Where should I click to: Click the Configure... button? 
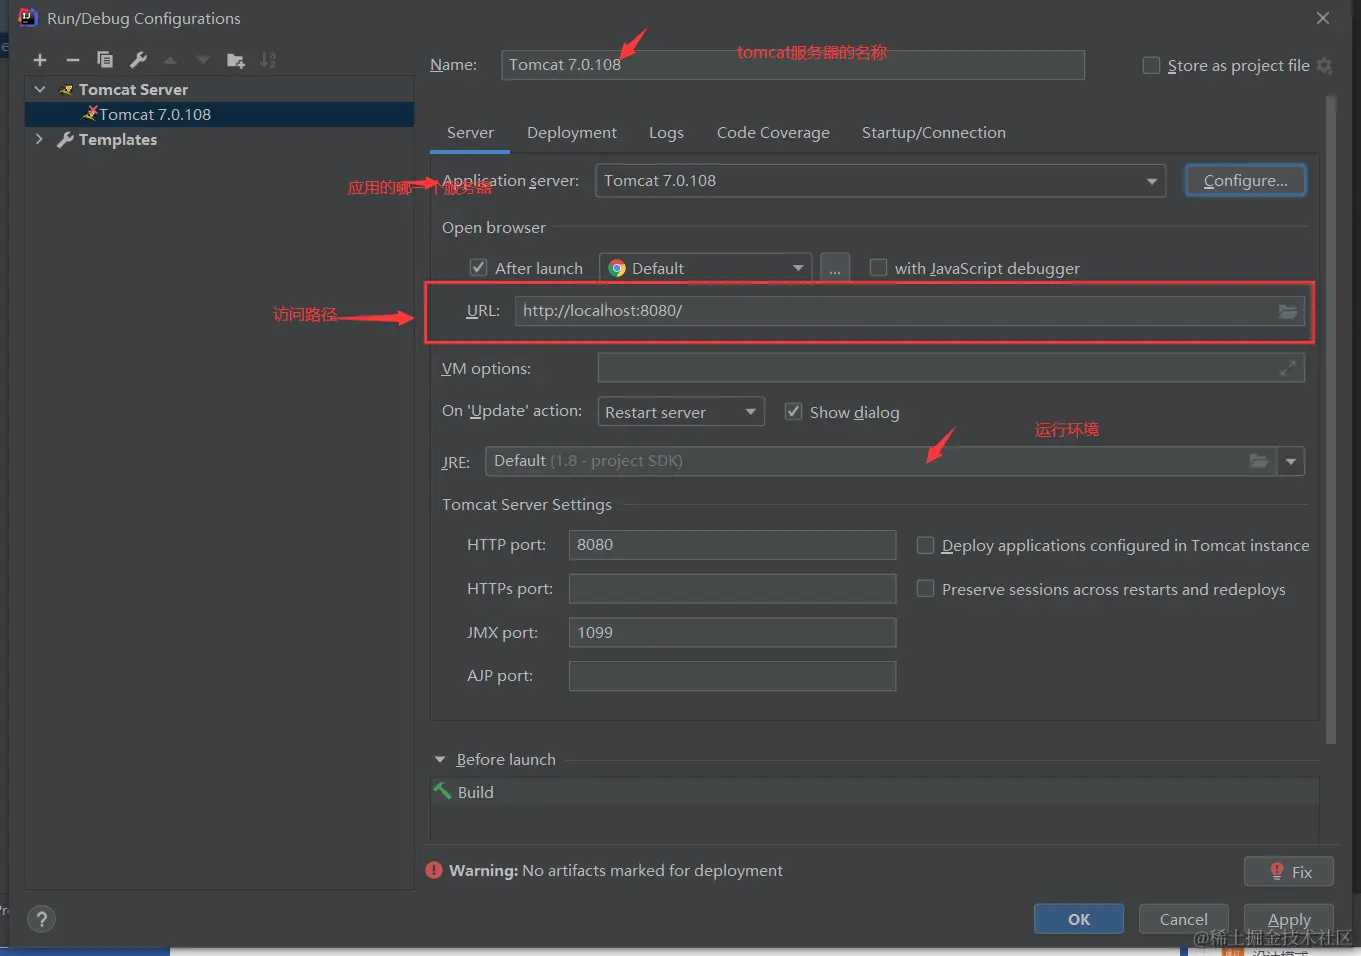pos(1246,181)
